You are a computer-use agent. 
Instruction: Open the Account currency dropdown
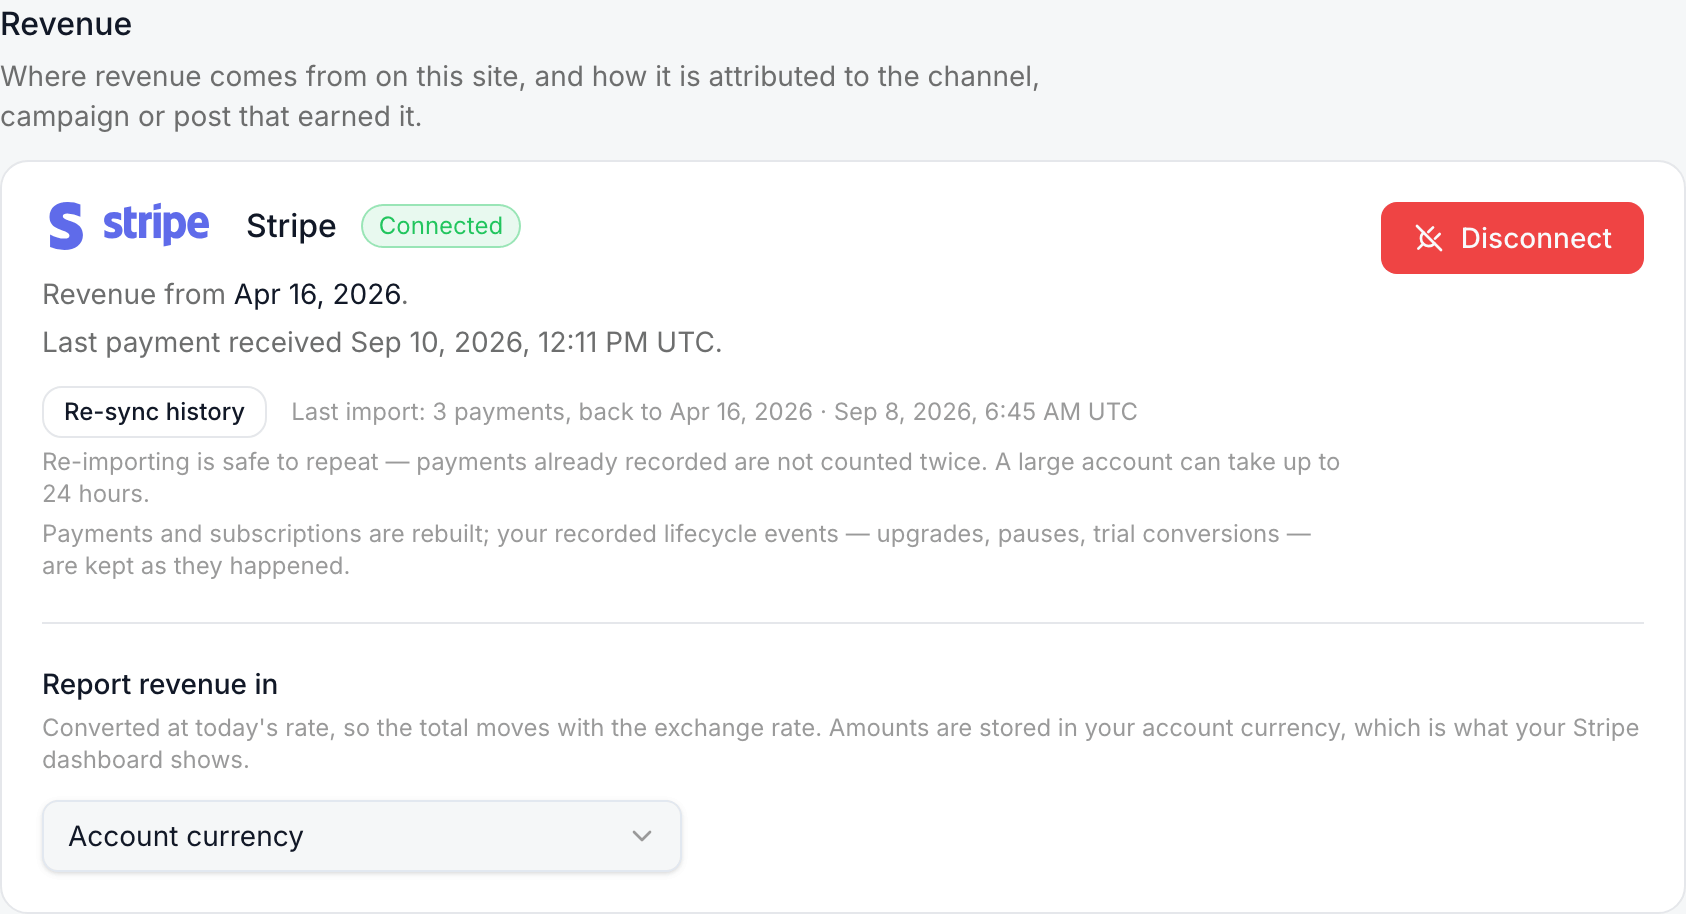click(362, 836)
